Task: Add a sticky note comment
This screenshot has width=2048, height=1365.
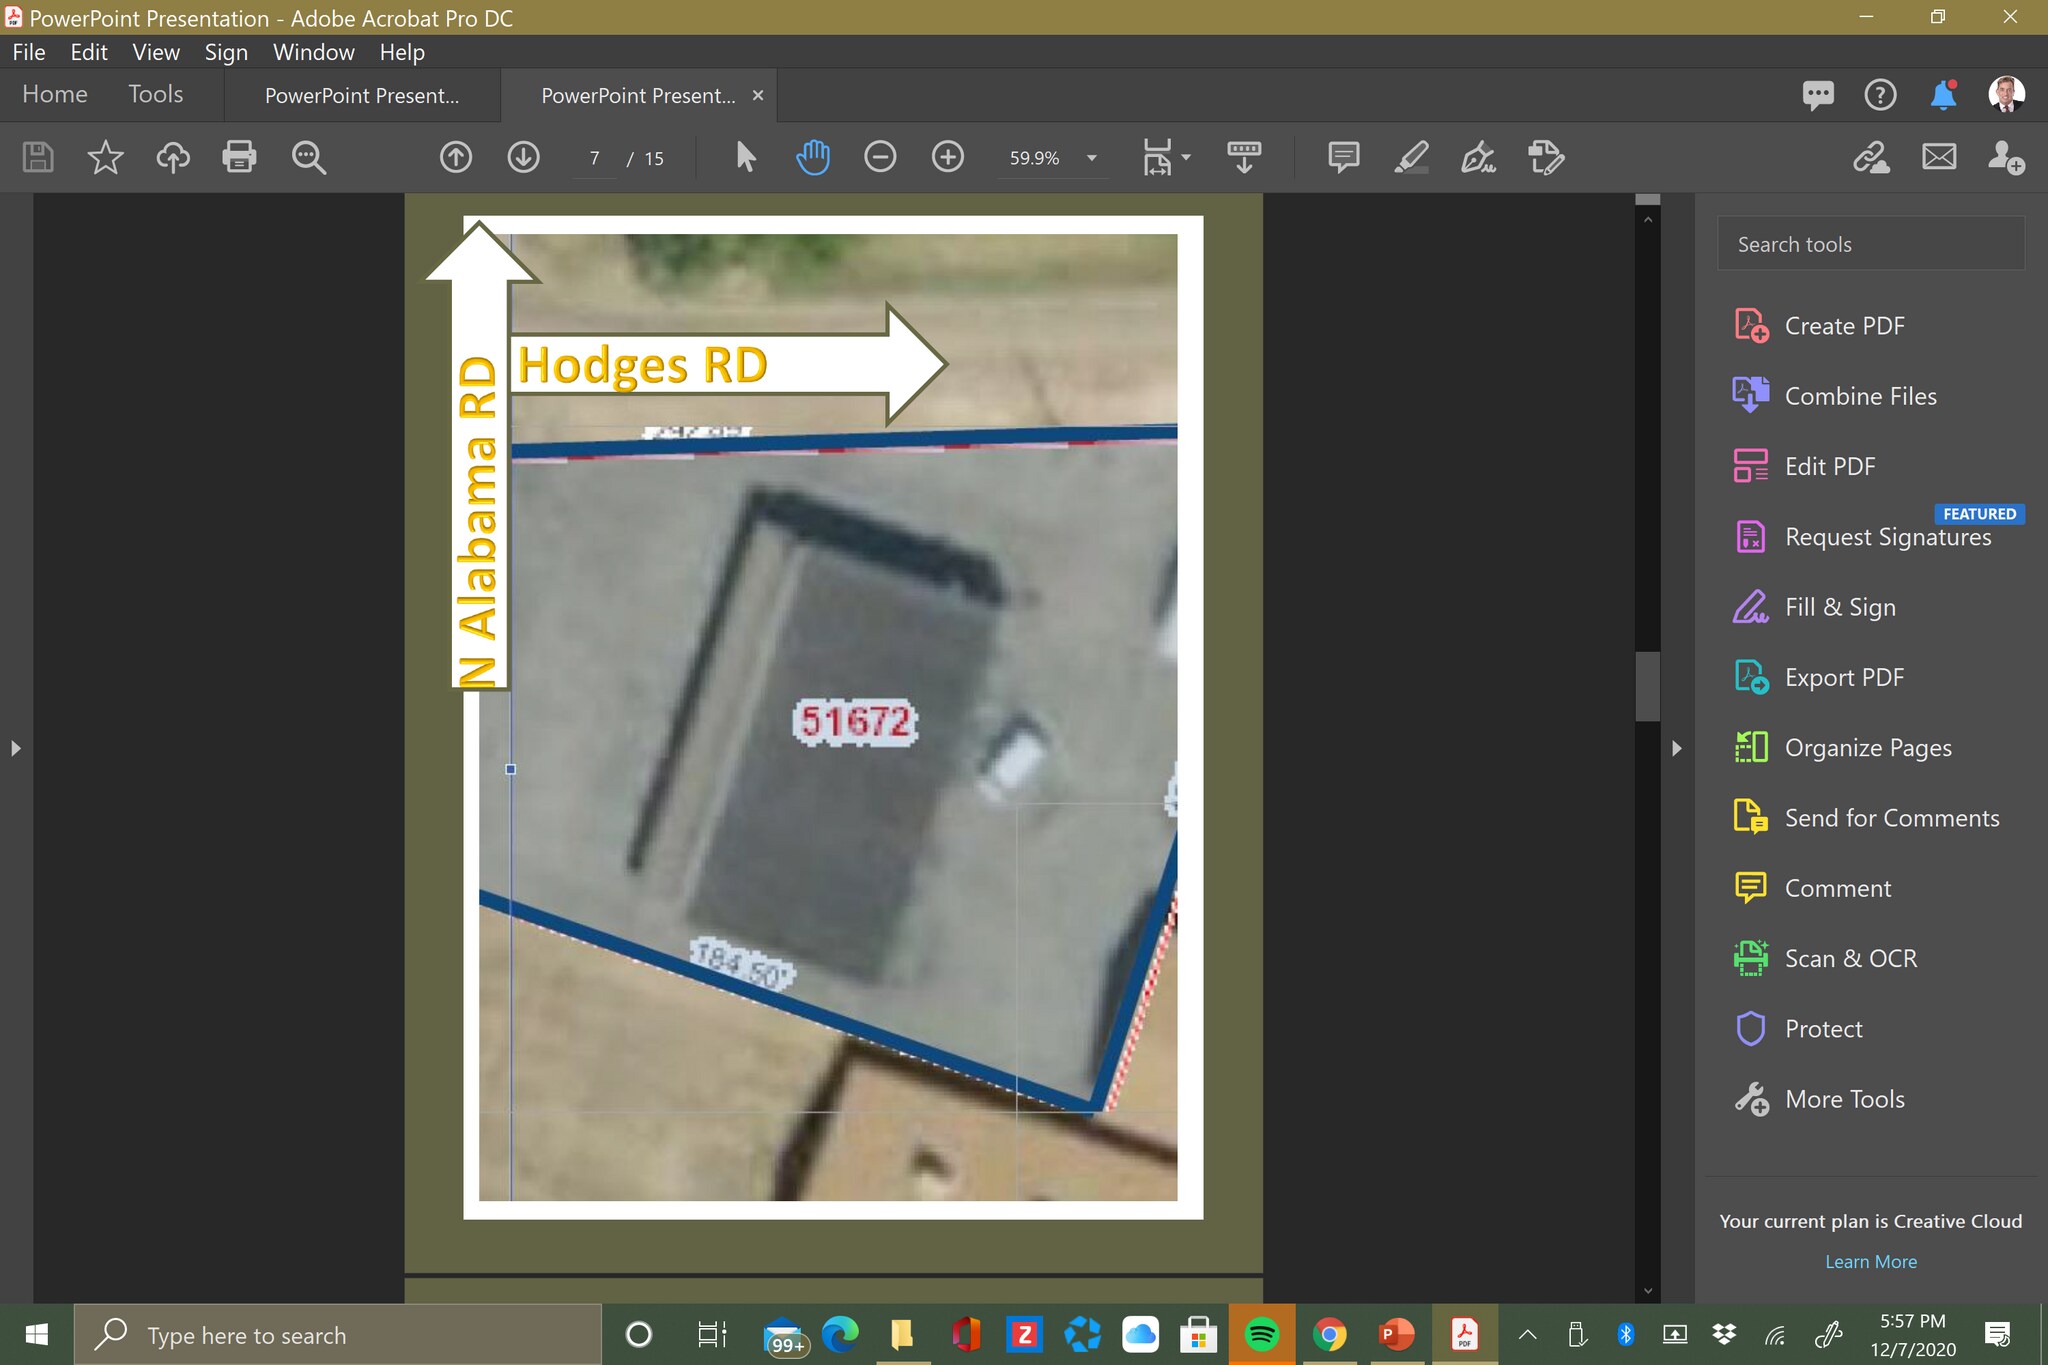Action: (x=1343, y=157)
